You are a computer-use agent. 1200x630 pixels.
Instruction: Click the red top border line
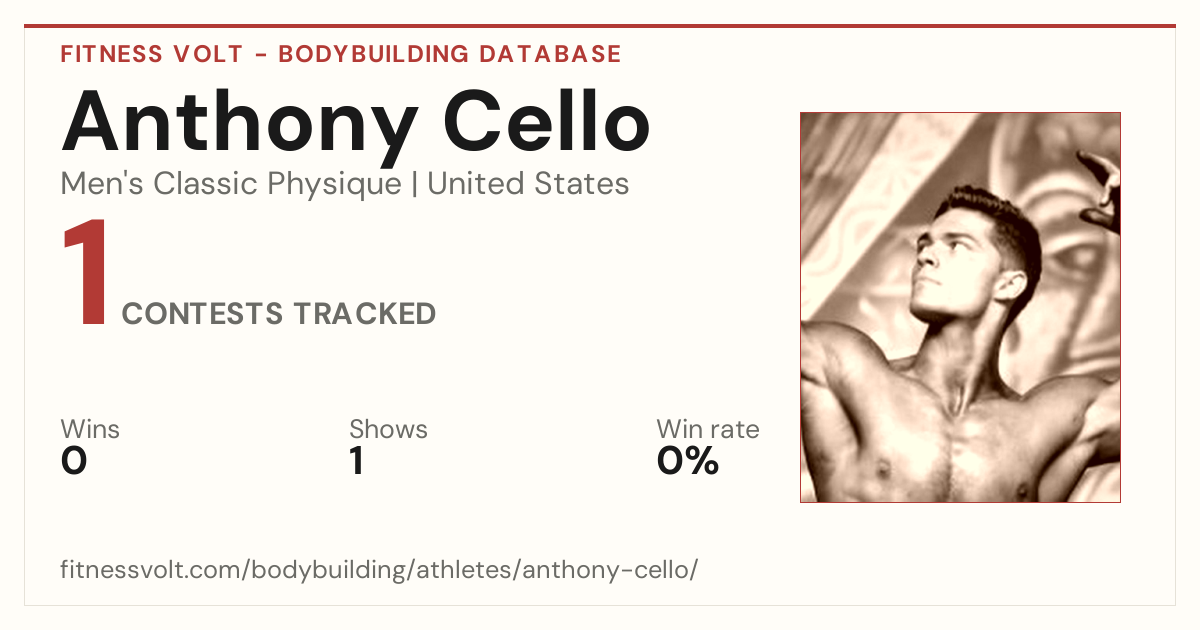pyautogui.click(x=600, y=26)
